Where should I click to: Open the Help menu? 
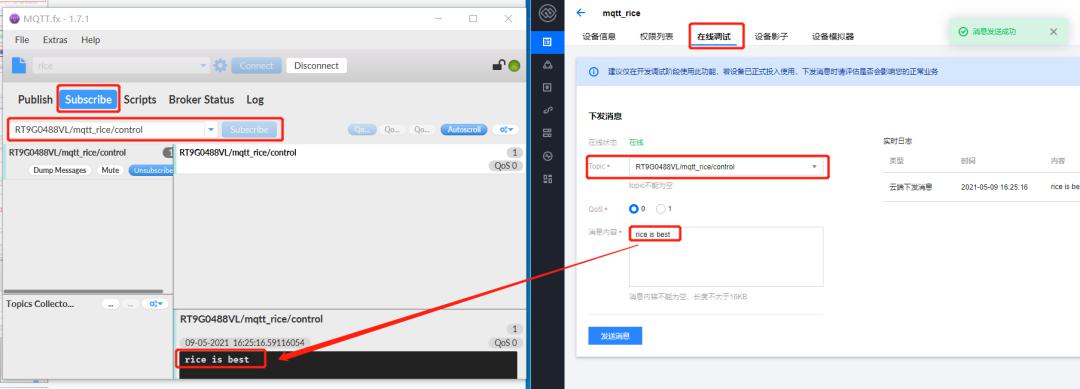click(90, 40)
